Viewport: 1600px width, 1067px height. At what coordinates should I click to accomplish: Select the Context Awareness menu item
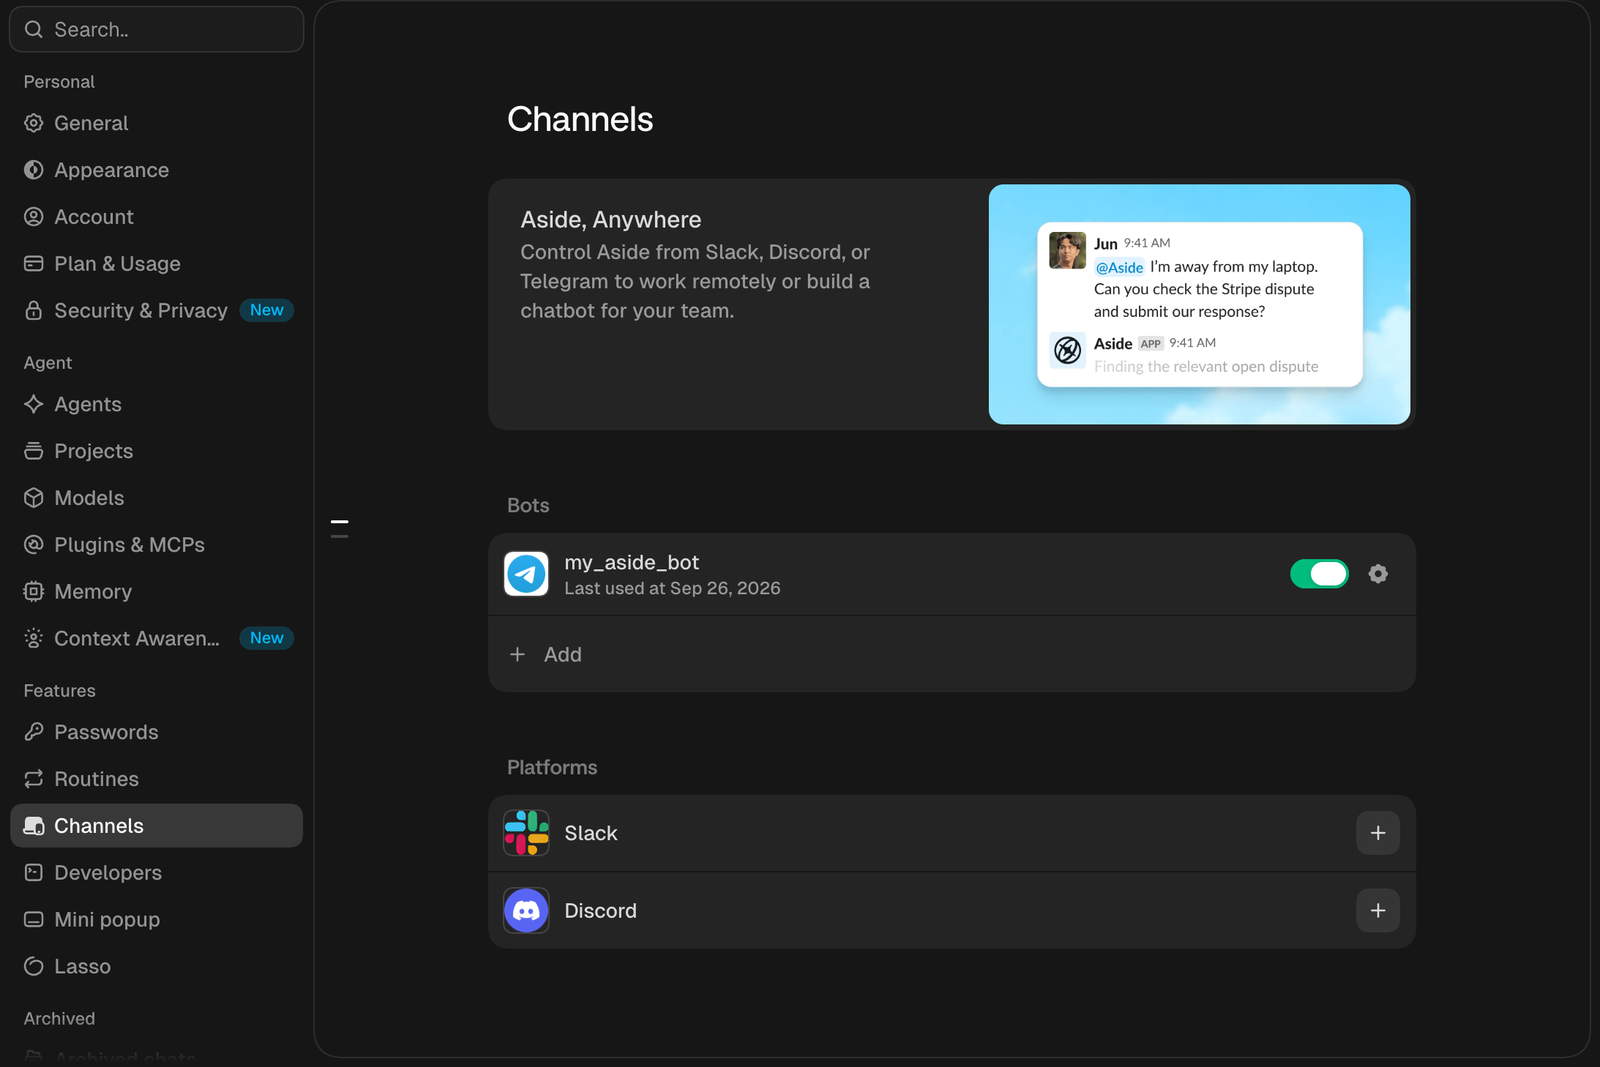coord(156,638)
